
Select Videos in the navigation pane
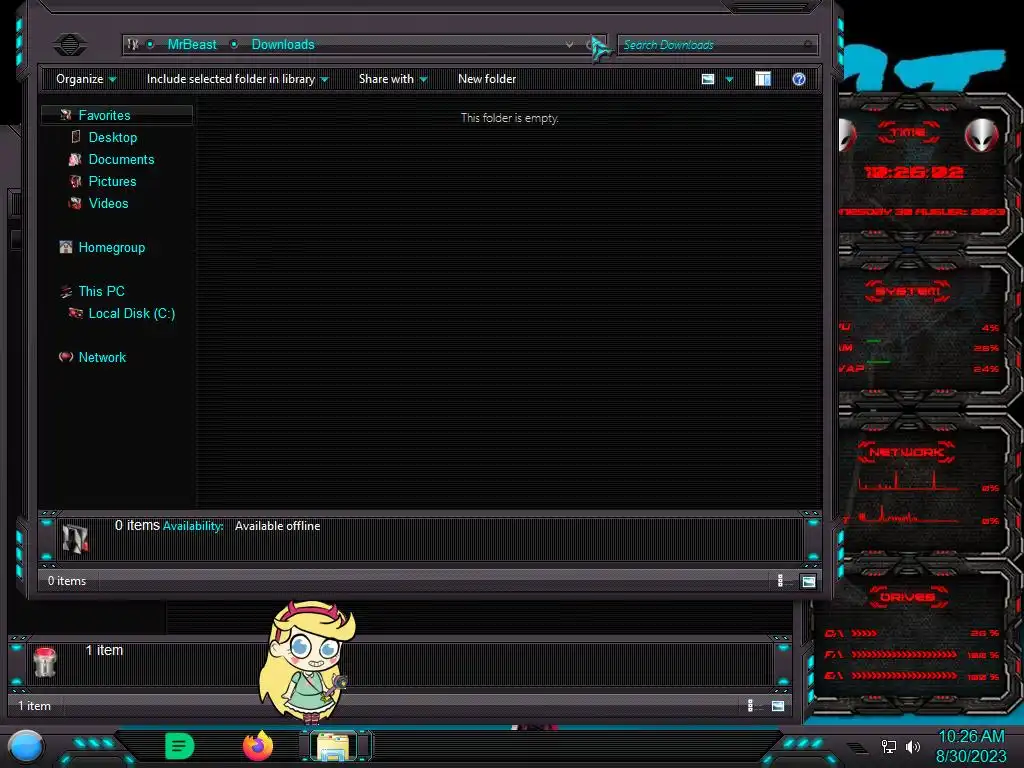click(108, 203)
